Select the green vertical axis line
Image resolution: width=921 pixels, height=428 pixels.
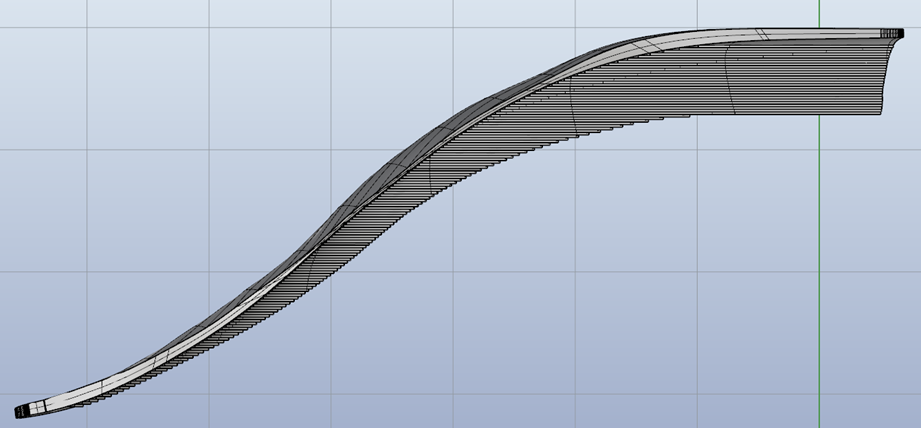click(x=819, y=214)
